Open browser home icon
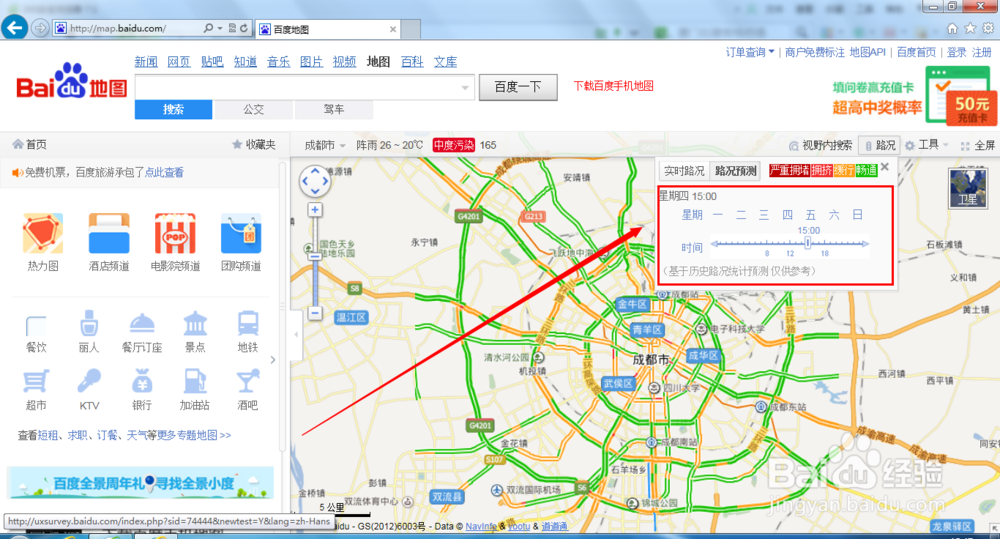The height and width of the screenshot is (539, 1000). coord(952,28)
